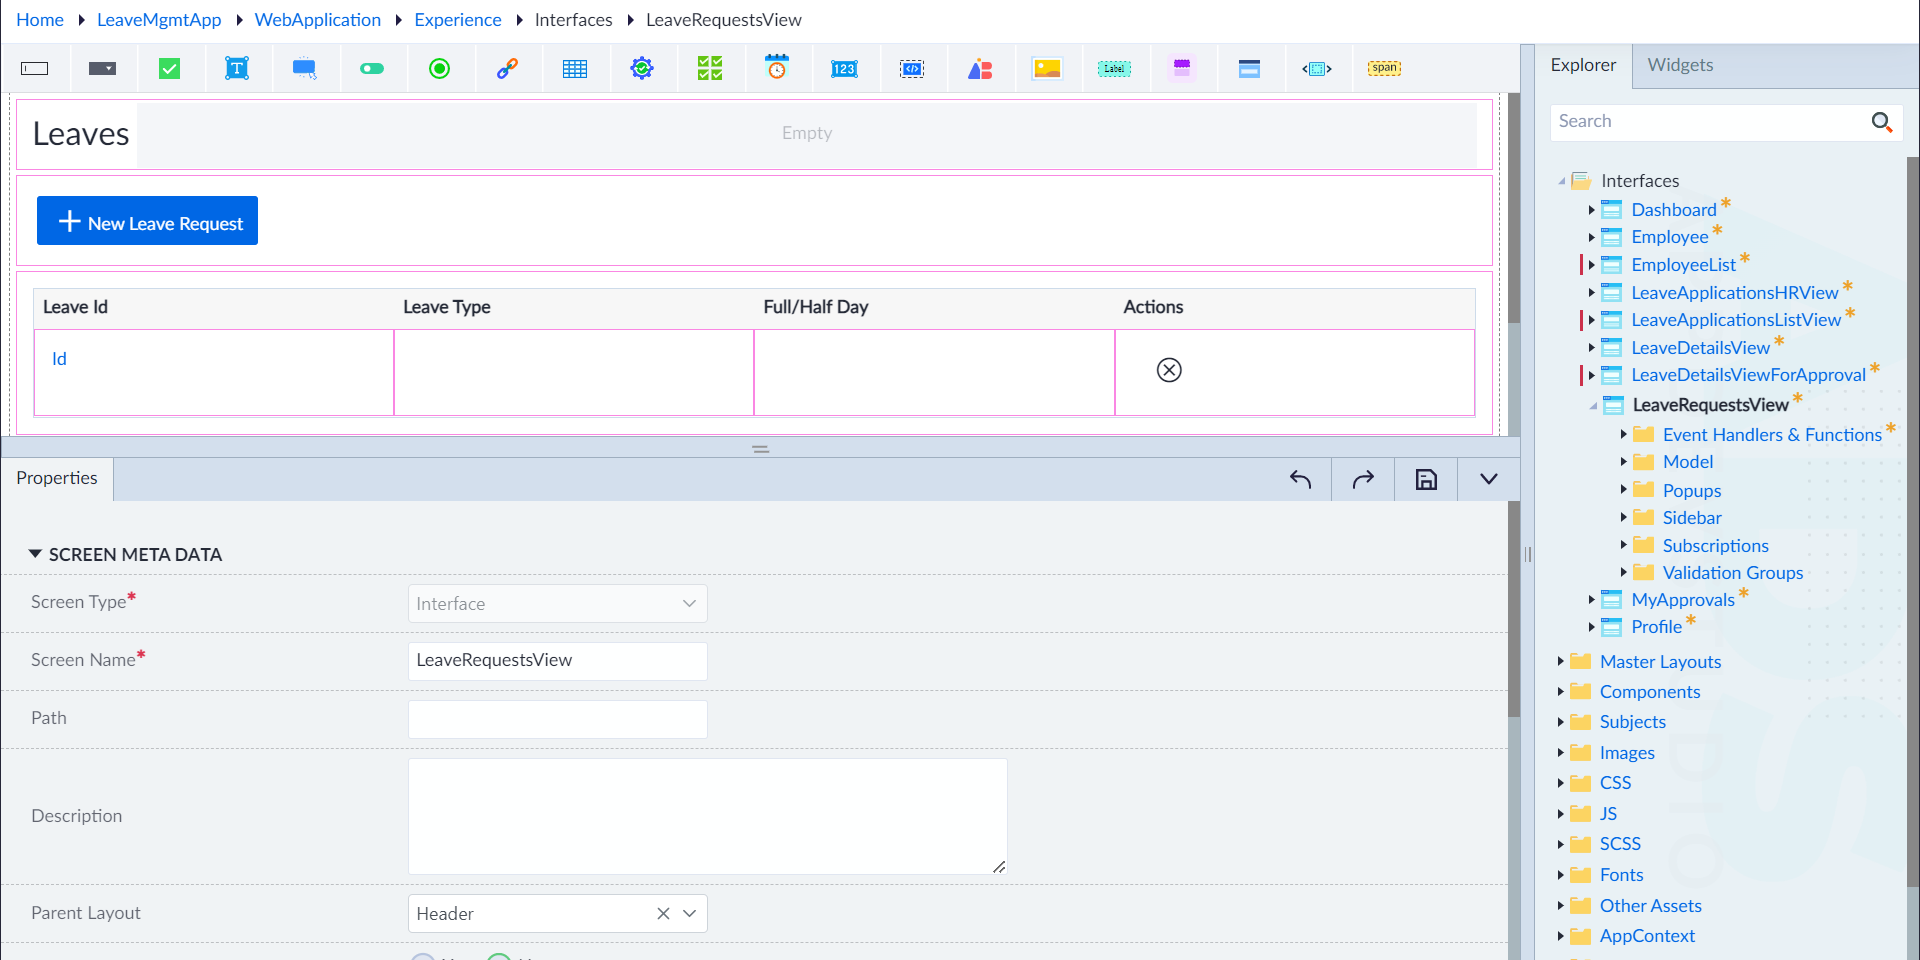Select the panel header widget icon
Screen dimensions: 1920x960
click(x=1249, y=69)
